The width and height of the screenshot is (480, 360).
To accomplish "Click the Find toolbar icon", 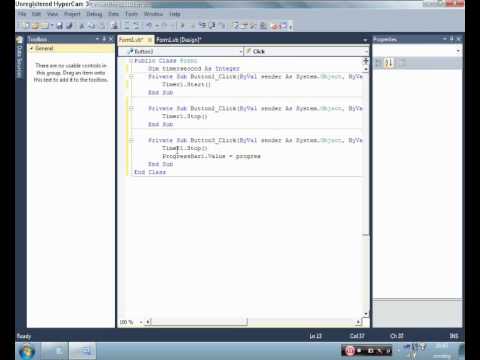I will pos(115,25).
